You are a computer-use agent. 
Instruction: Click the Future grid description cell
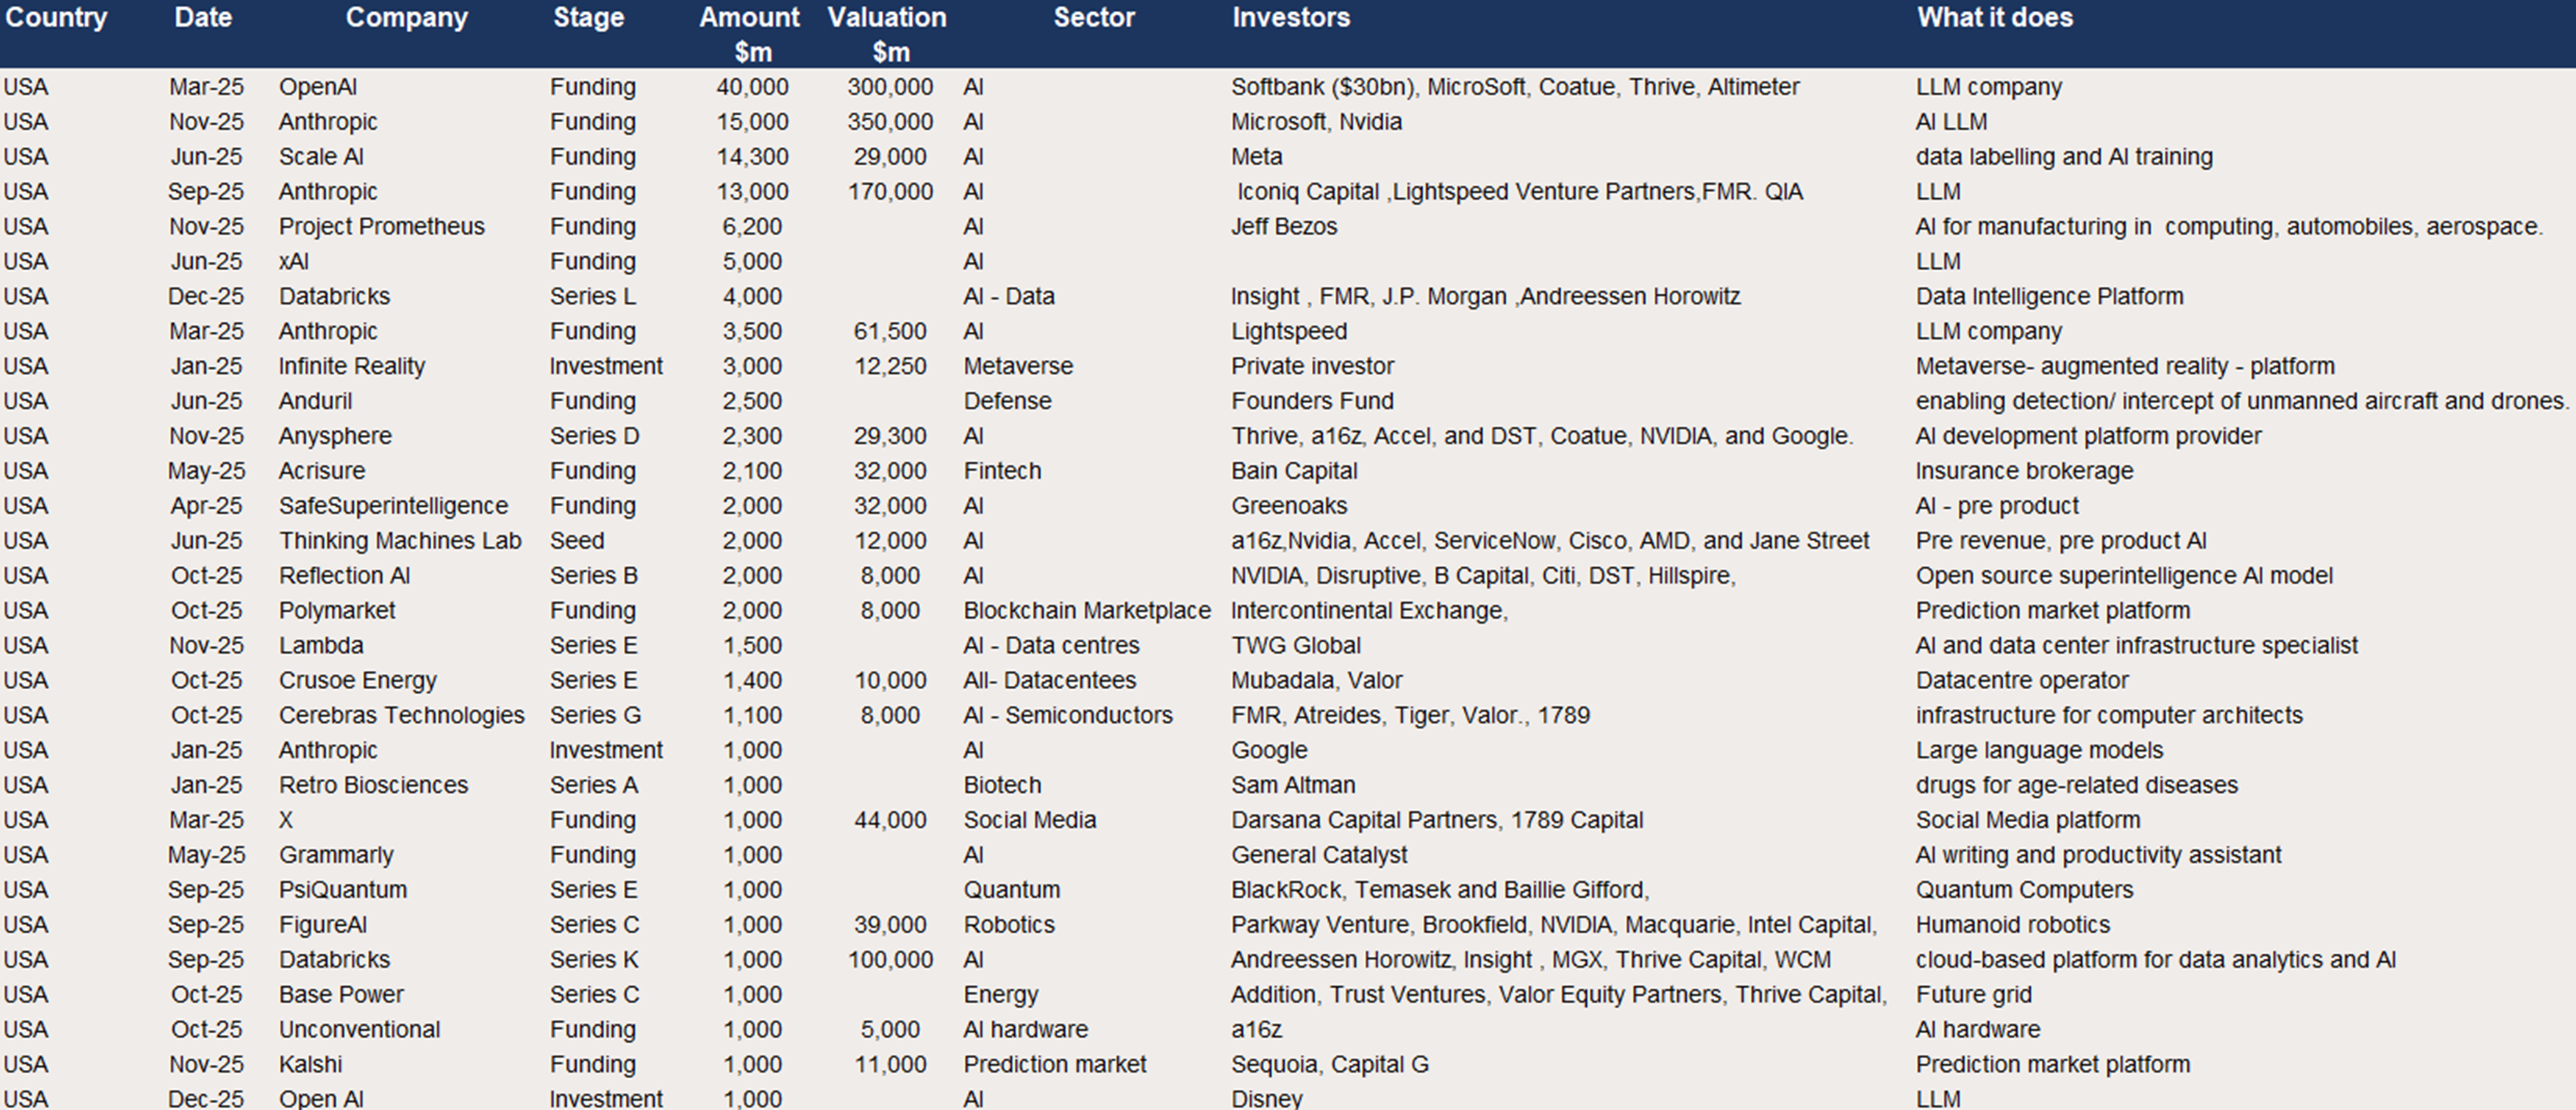pyautogui.click(x=1973, y=995)
